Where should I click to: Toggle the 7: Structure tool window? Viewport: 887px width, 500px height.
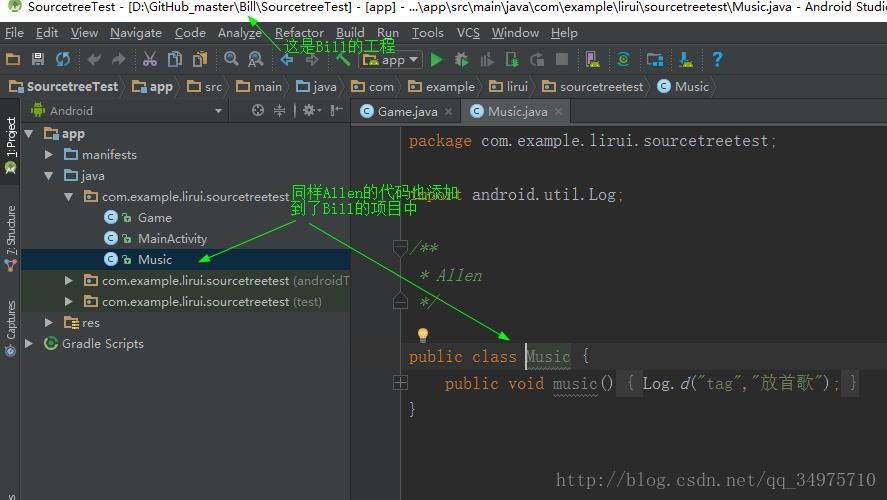[x=10, y=238]
